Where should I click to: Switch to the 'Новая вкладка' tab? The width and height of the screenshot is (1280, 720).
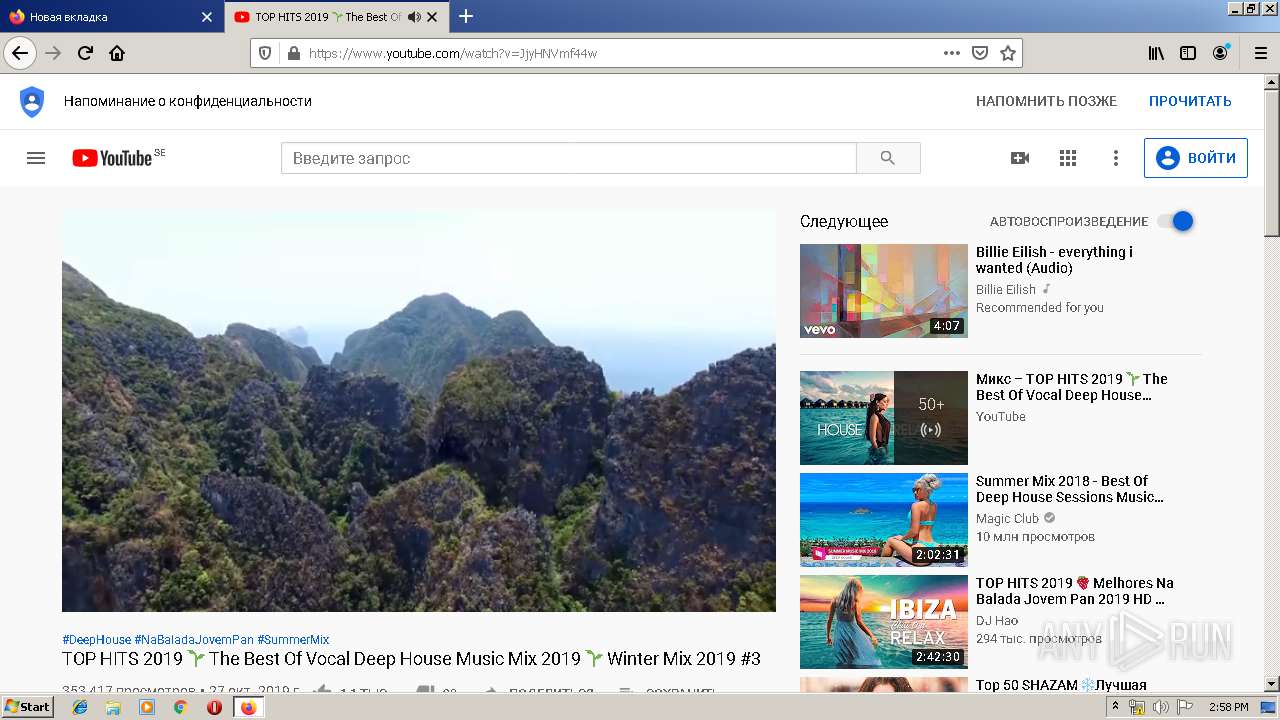[110, 17]
